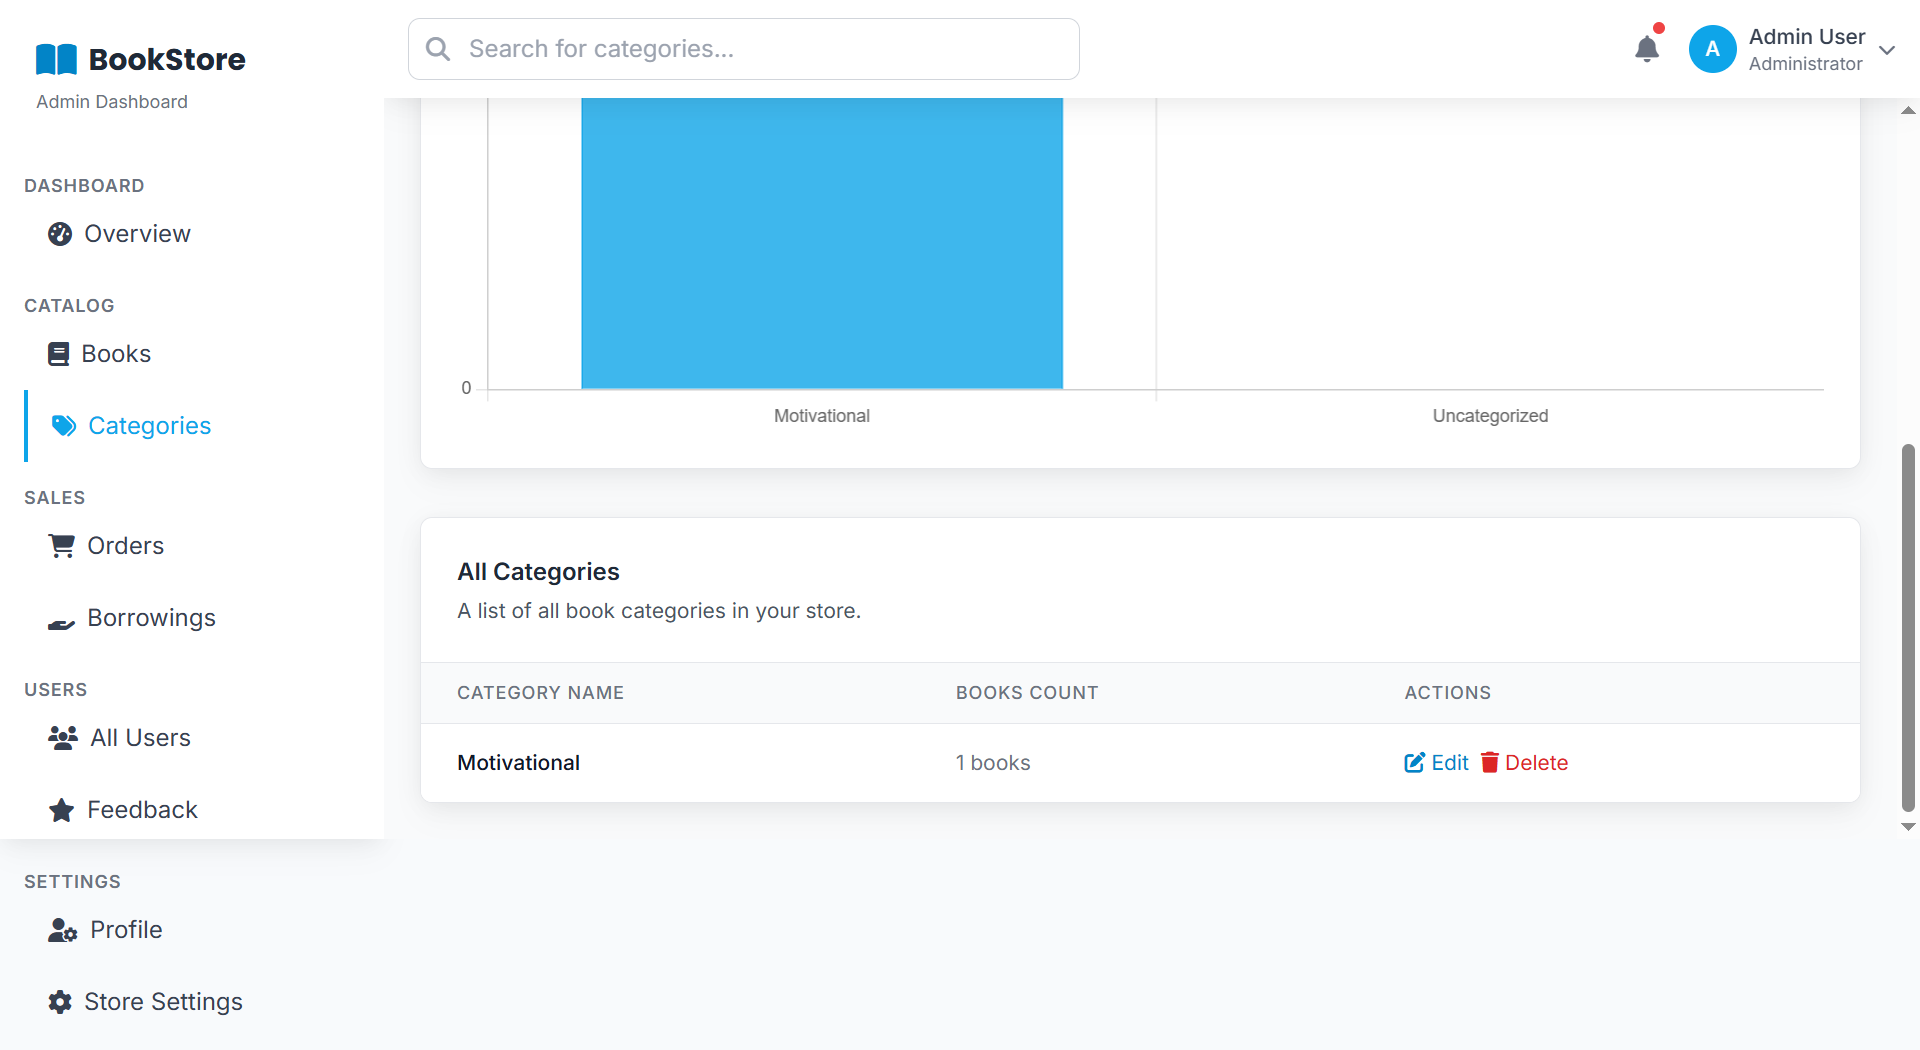Image resolution: width=1920 pixels, height=1050 pixels.
Task: Edit the Motivational category
Action: point(1436,763)
